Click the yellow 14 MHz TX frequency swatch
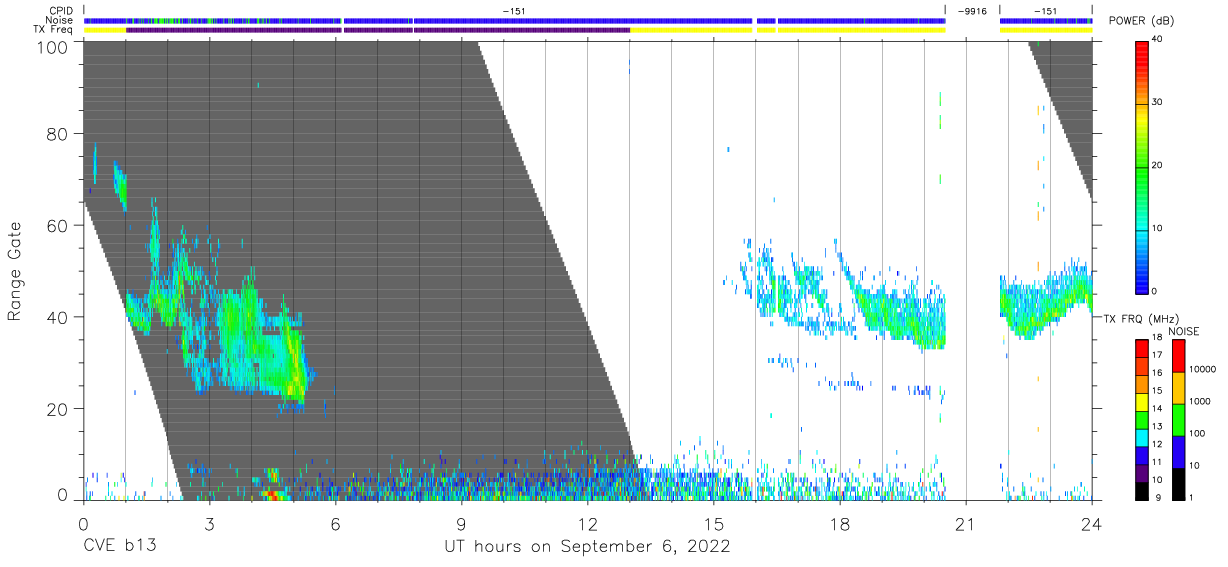Image resolution: width=1228 pixels, height=567 pixels. click(x=1143, y=401)
